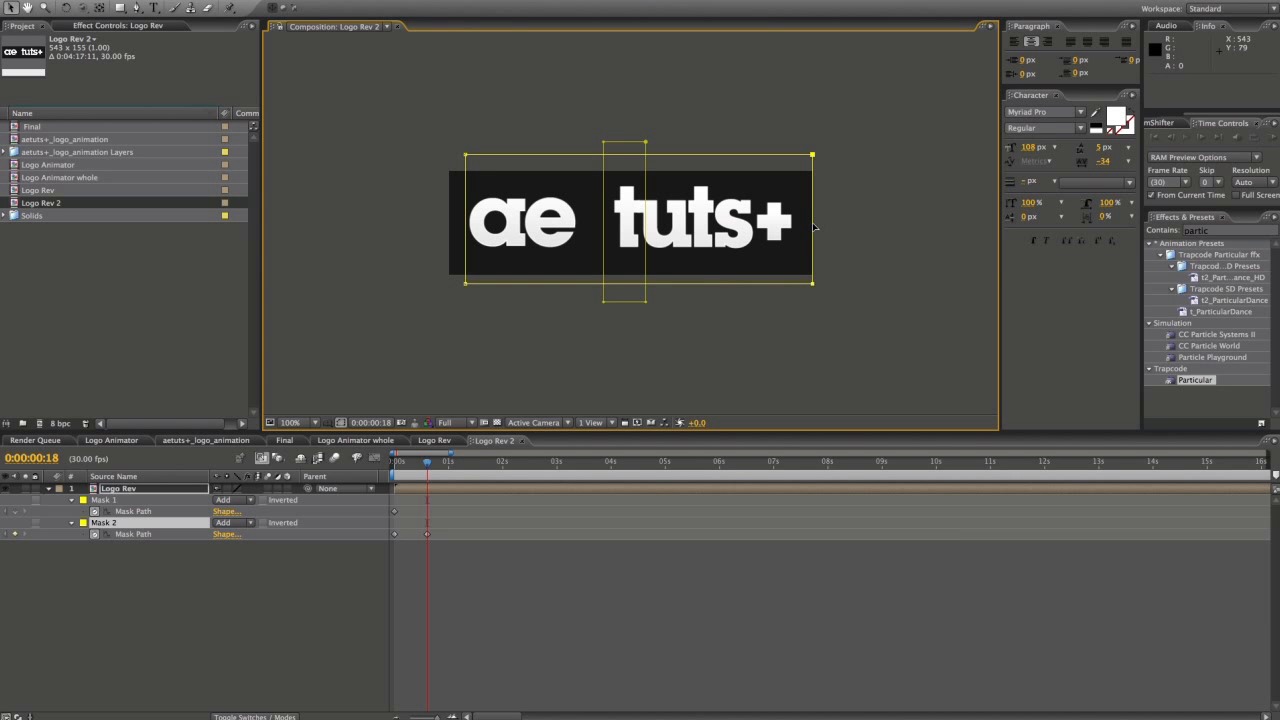This screenshot has height=720, width=1280.
Task: Toggle the Mask 1 Mask Path stopwatch
Action: tap(94, 511)
